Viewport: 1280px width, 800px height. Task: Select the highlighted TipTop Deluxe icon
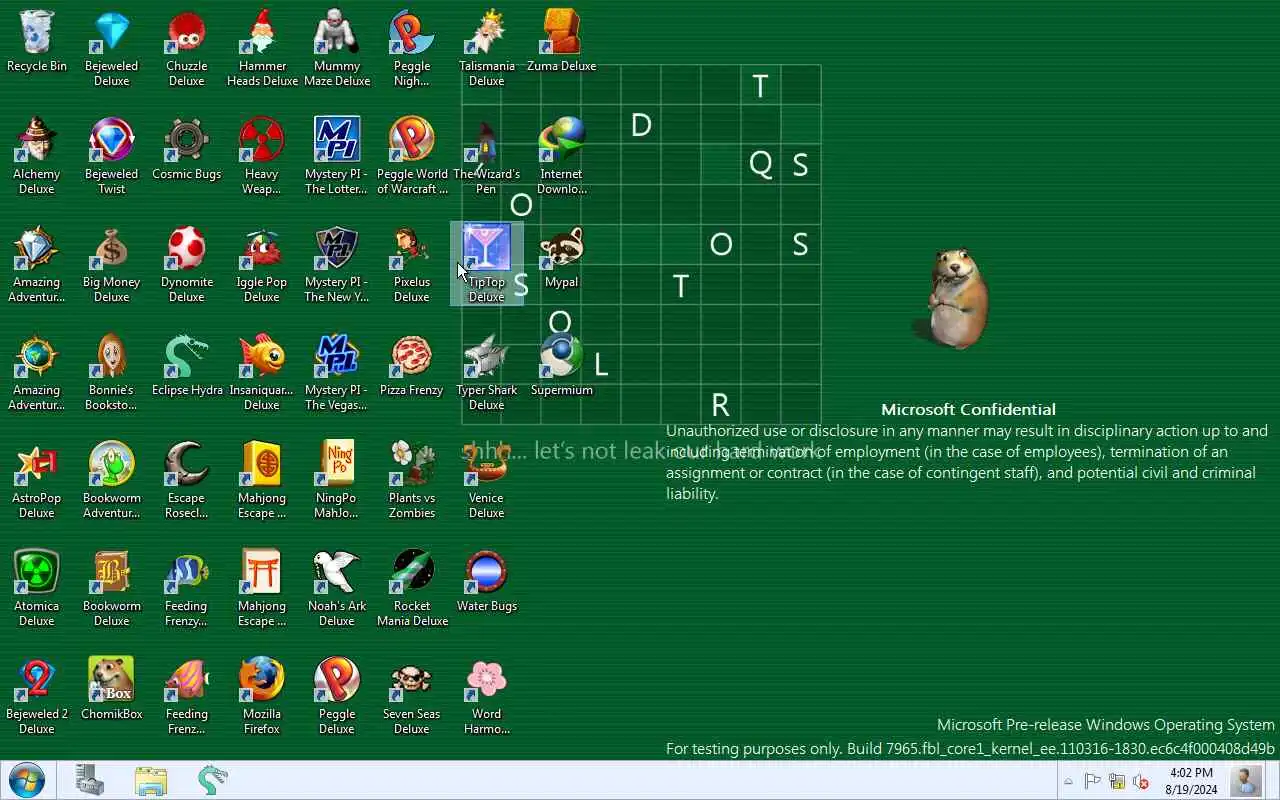pos(487,264)
